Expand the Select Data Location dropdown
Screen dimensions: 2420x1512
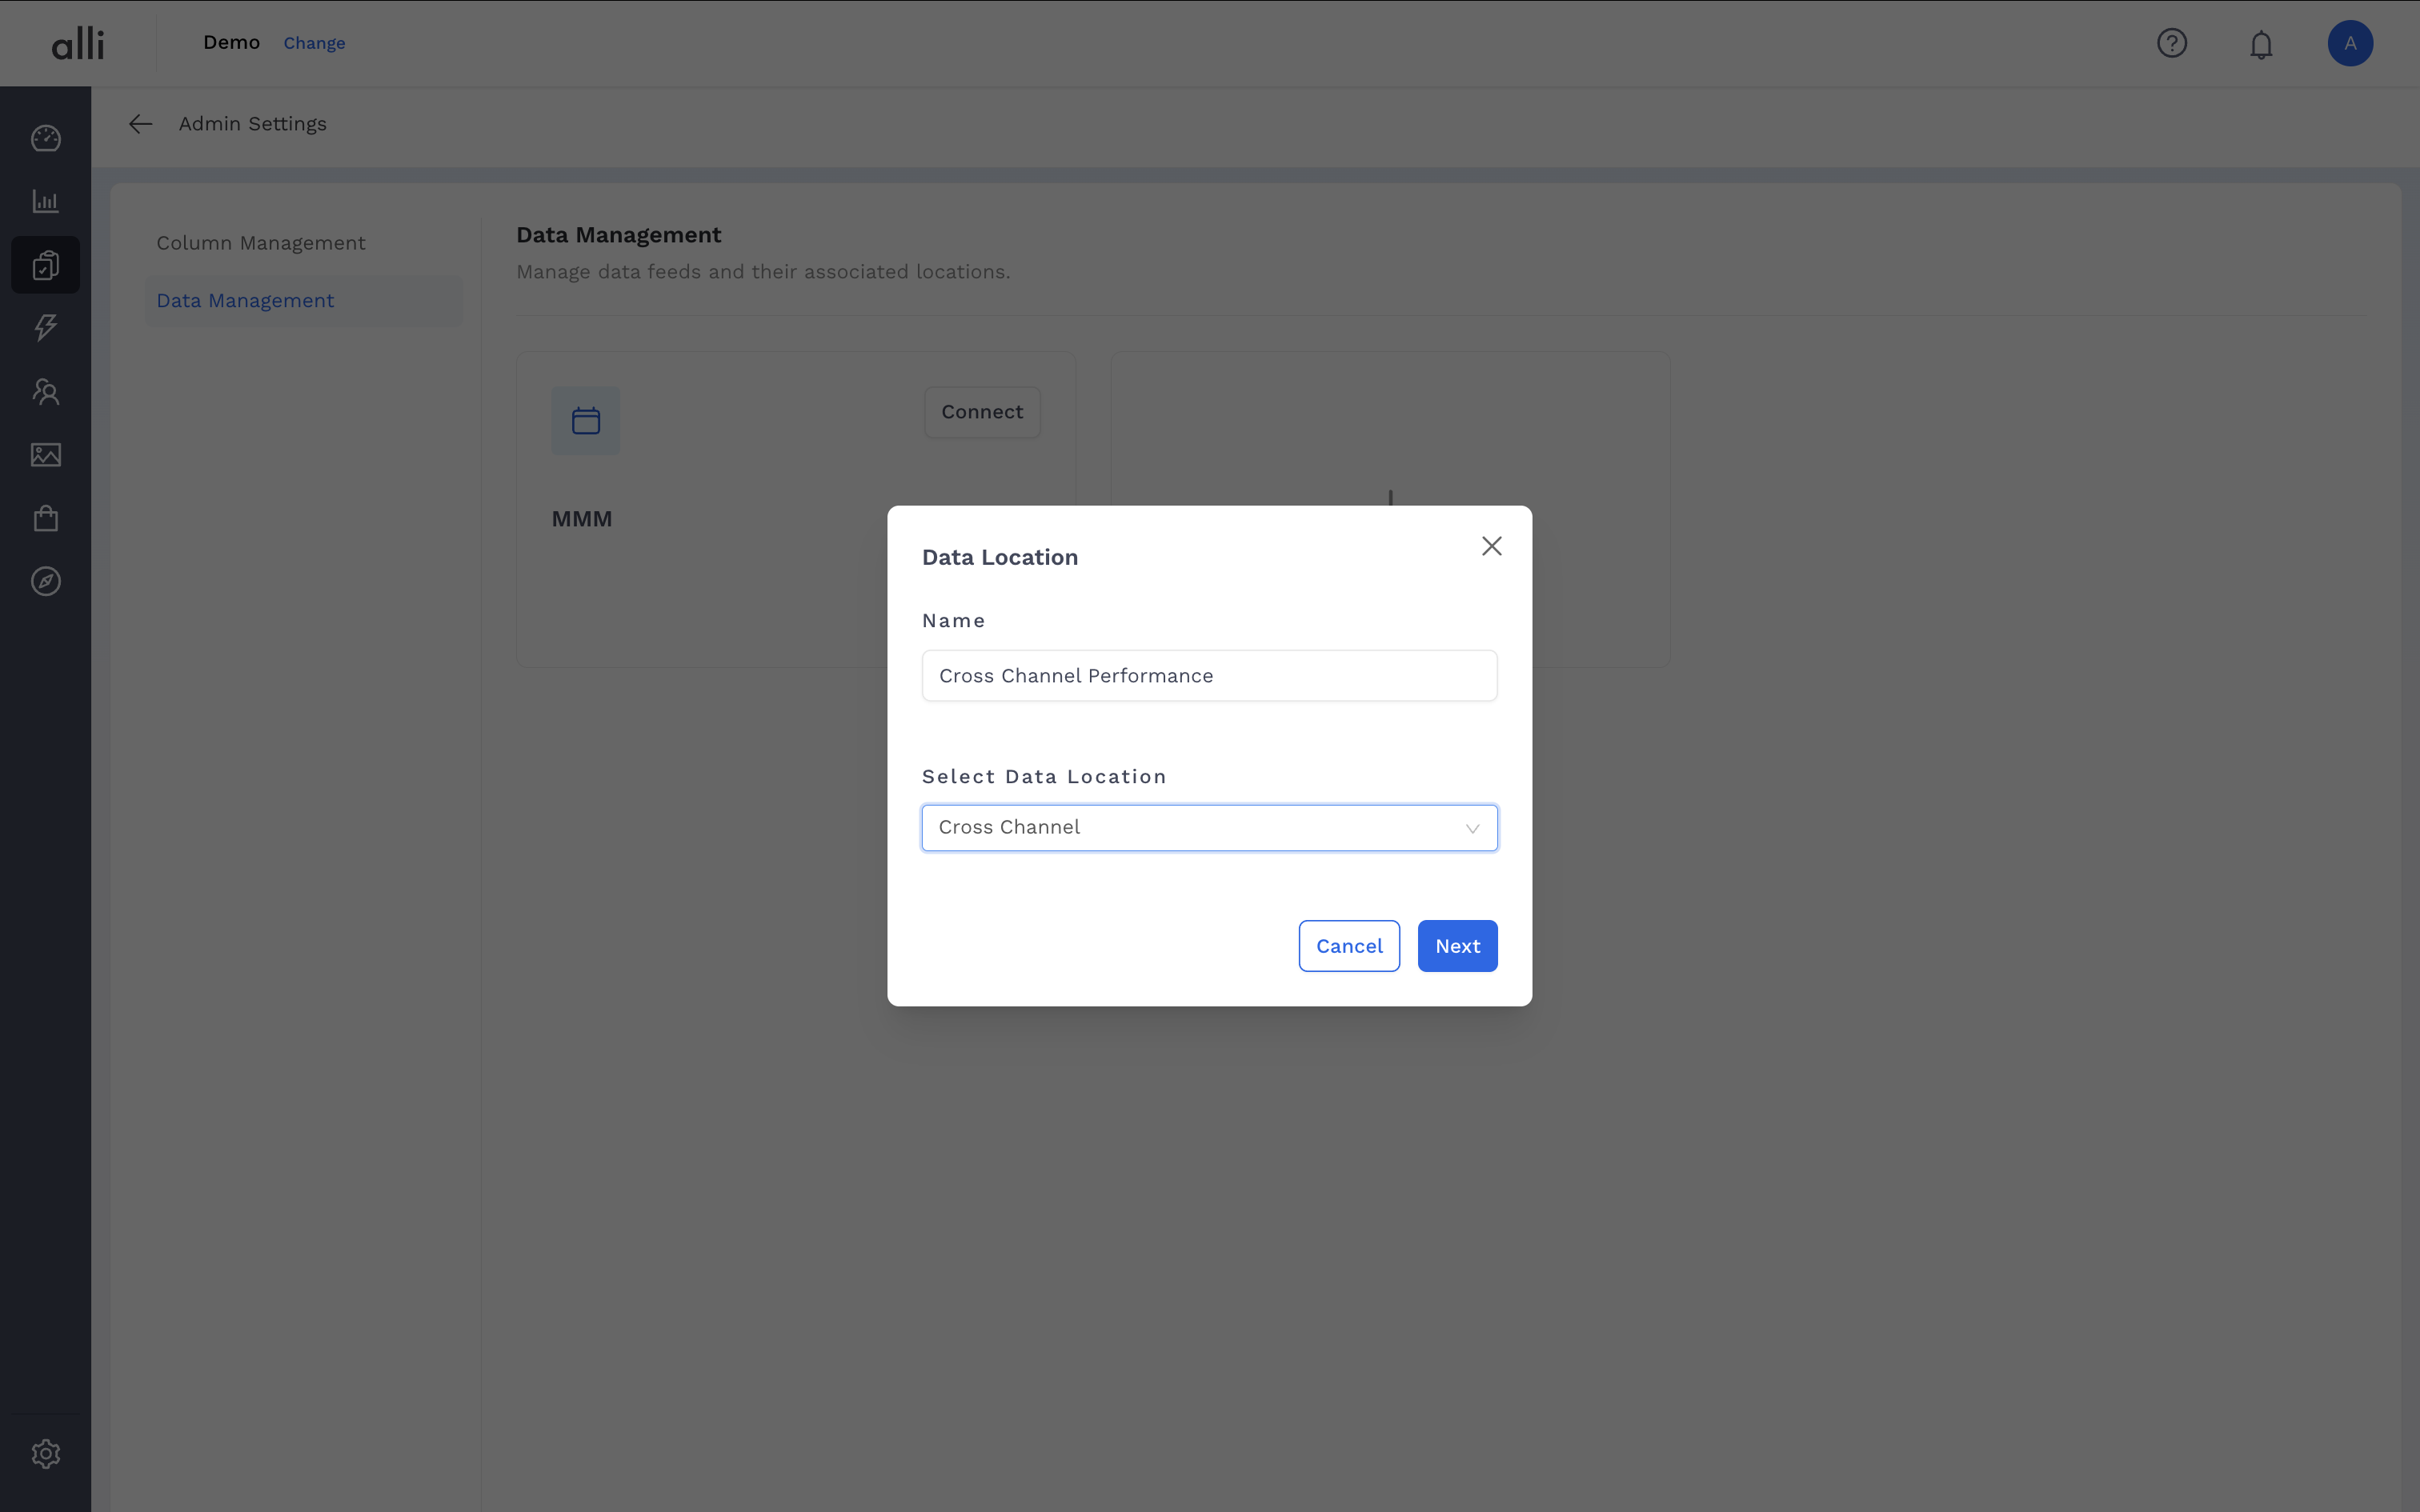(1209, 828)
